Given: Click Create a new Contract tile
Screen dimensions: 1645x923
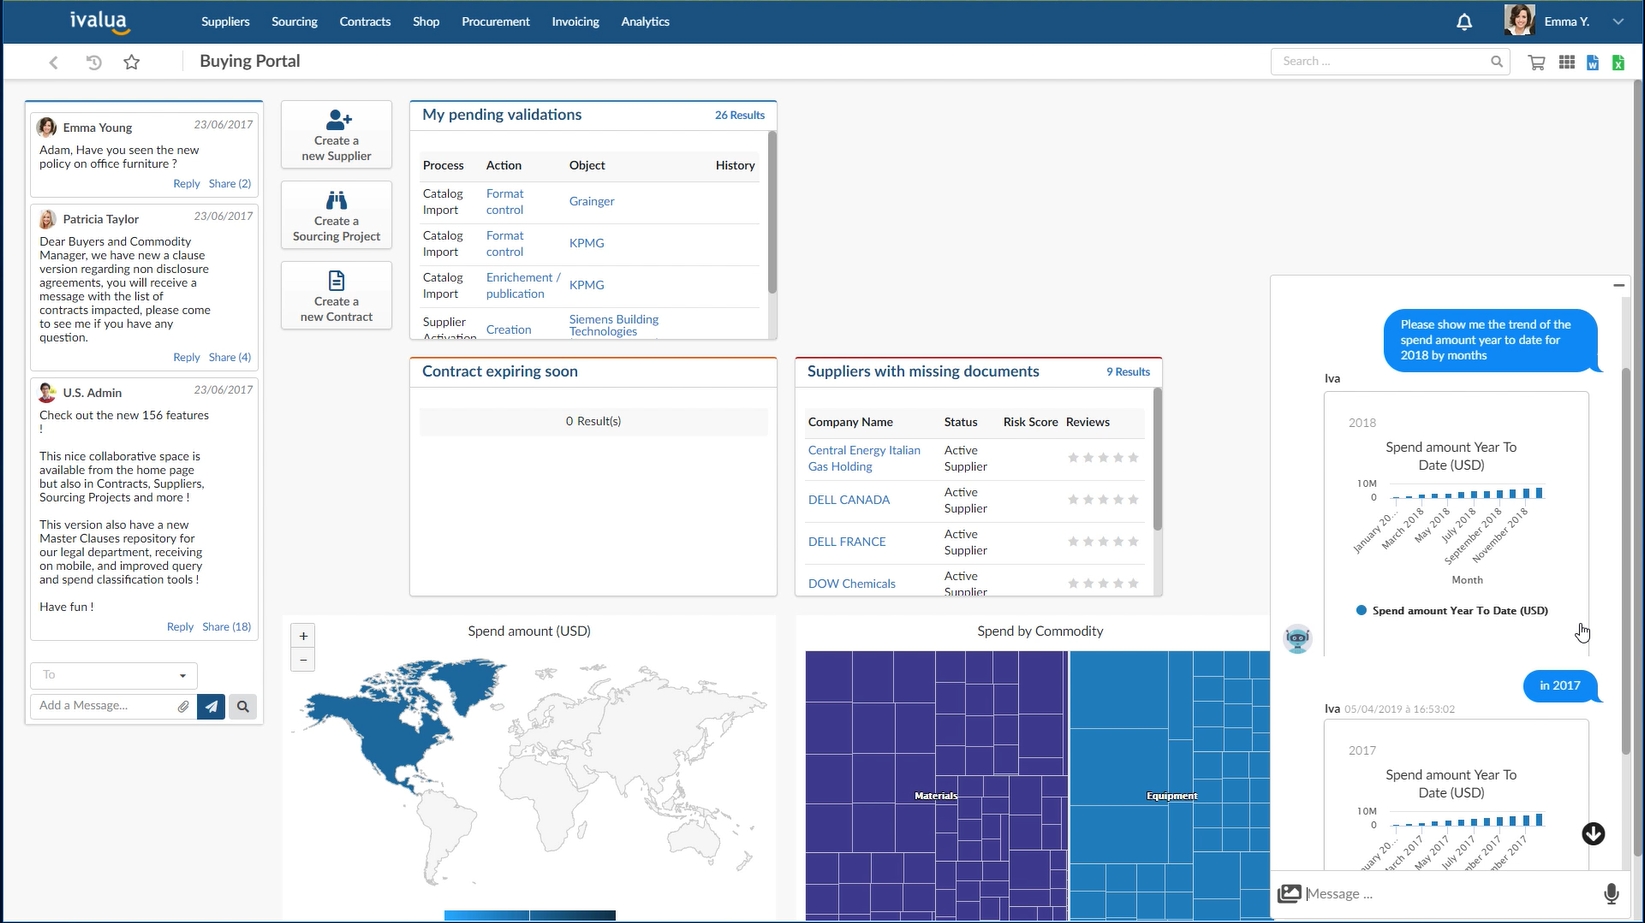Looking at the screenshot, I should point(336,295).
